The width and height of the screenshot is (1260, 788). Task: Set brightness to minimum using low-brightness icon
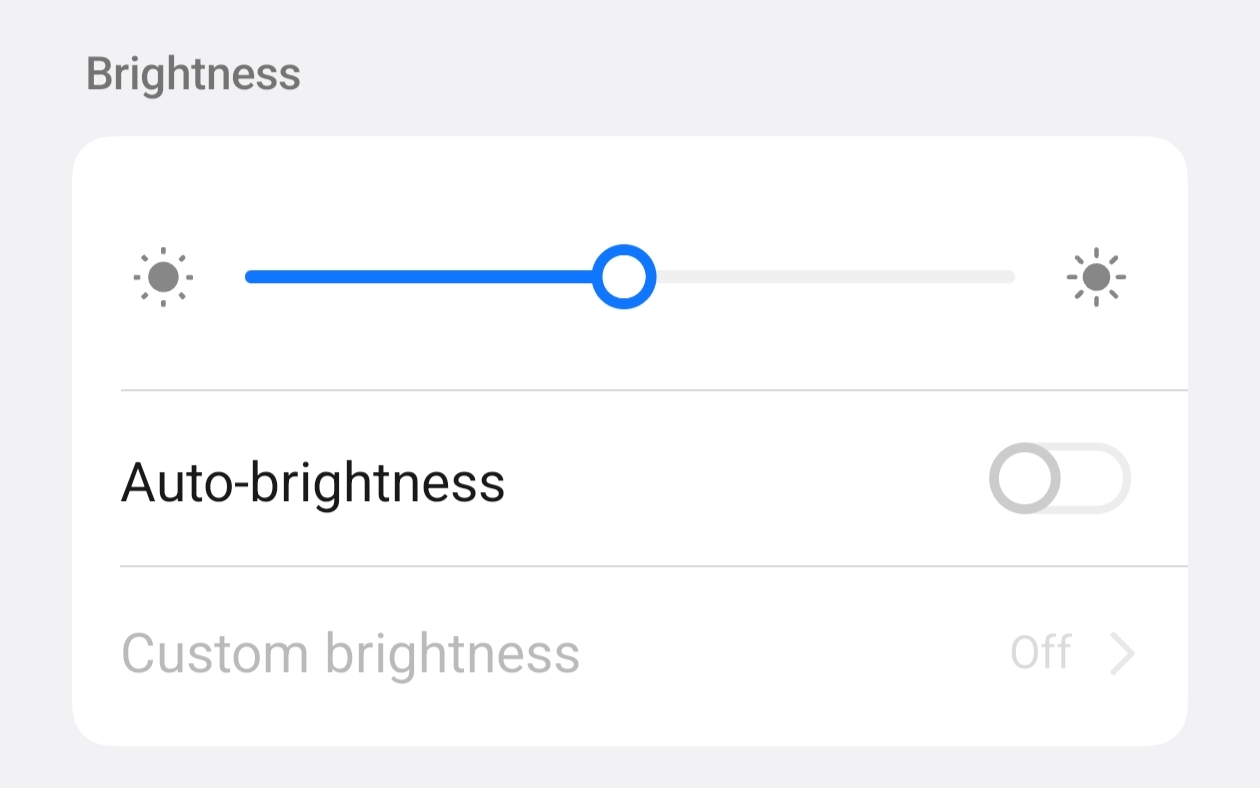click(x=163, y=277)
